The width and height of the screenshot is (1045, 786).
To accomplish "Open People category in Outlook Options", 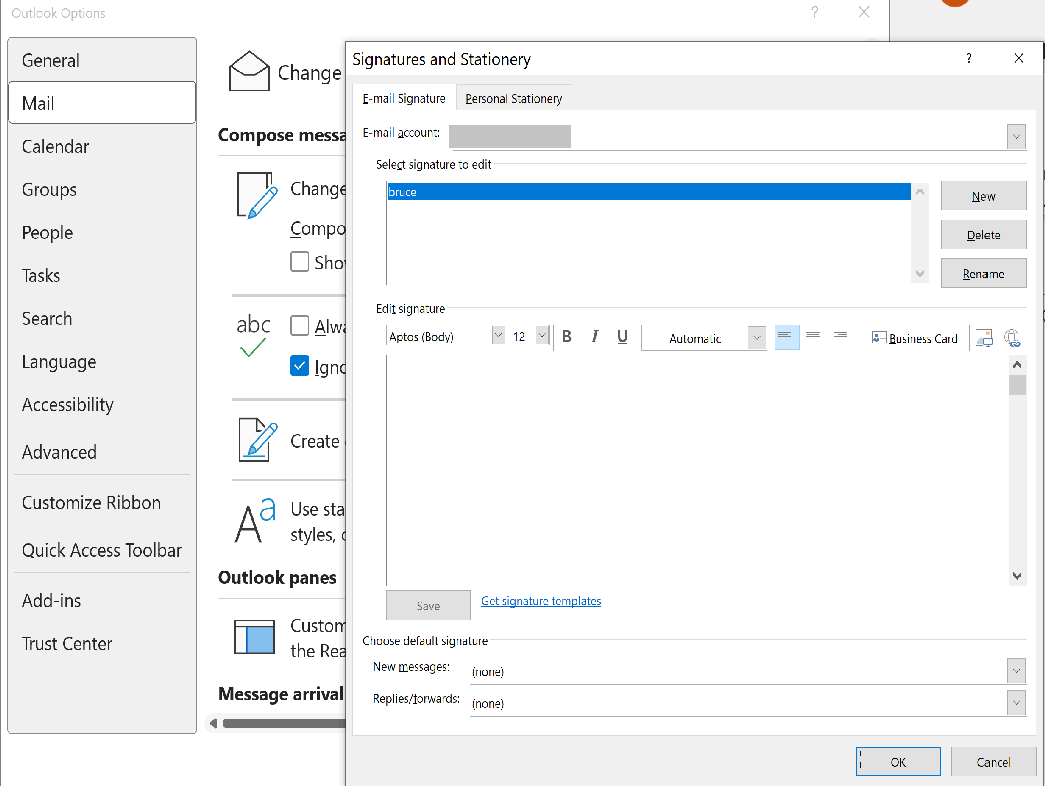I will click(x=102, y=232).
